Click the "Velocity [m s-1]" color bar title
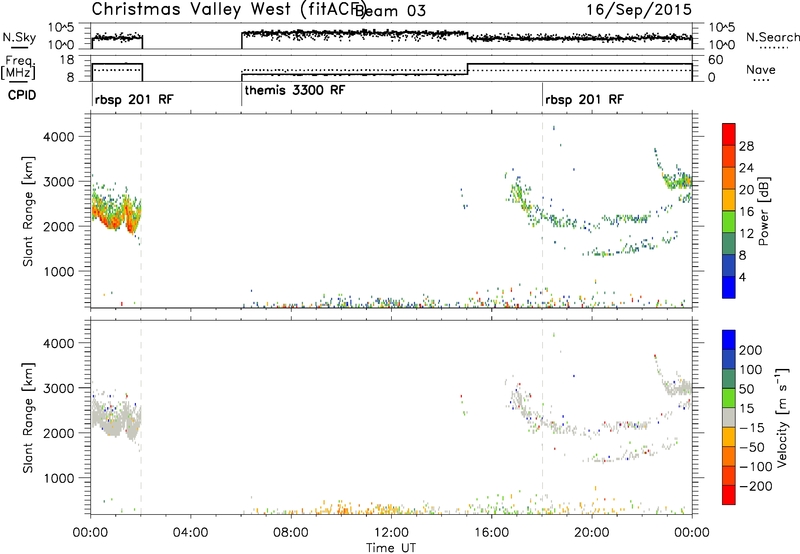This screenshot has height=554, width=800. 782,417
